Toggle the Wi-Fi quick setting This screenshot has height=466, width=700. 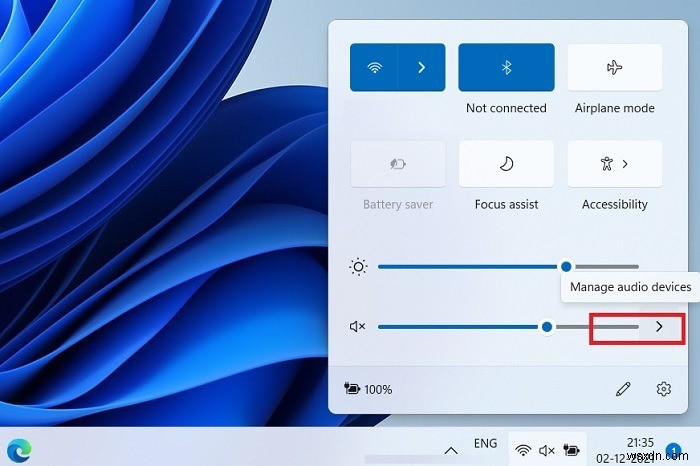[374, 67]
